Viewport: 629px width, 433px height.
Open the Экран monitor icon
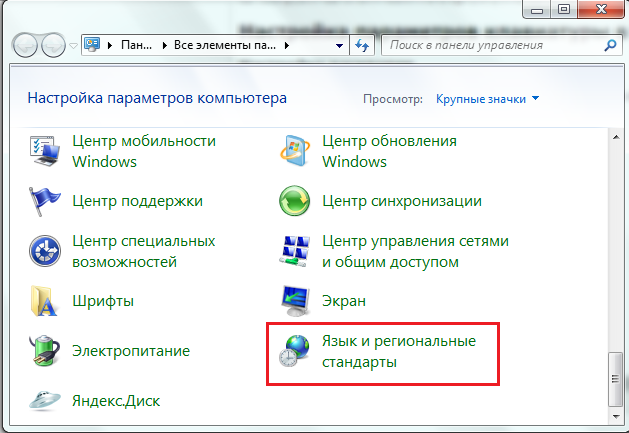(295, 301)
